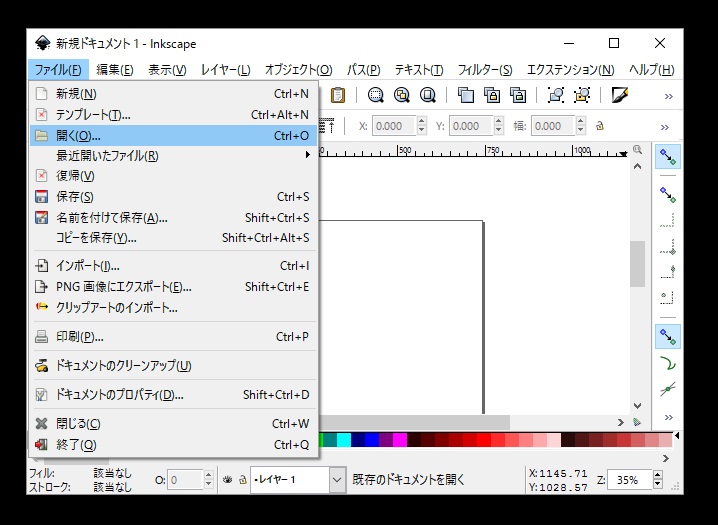The image size is (718, 525).
Task: Toggle layer visibility eye icon in status bar
Action: click(x=228, y=480)
